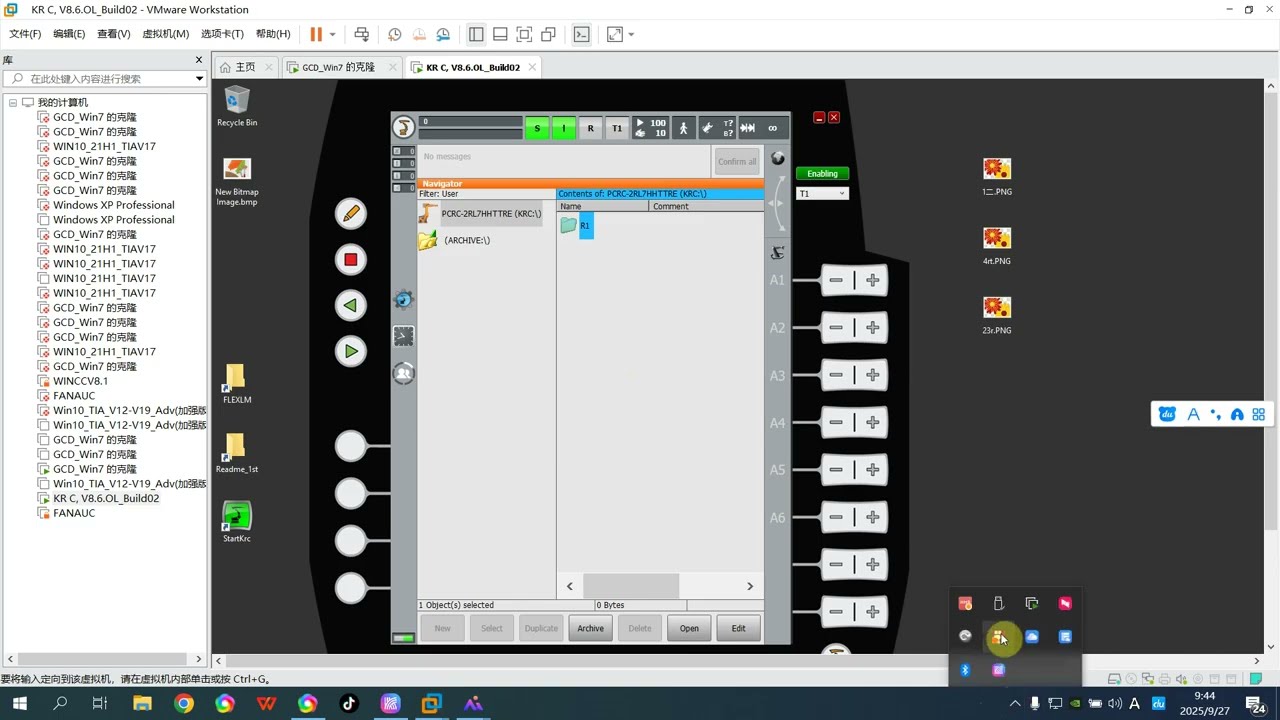Click the jog keys coordinate system icon above A1
This screenshot has width=1280, height=720.
click(778, 253)
